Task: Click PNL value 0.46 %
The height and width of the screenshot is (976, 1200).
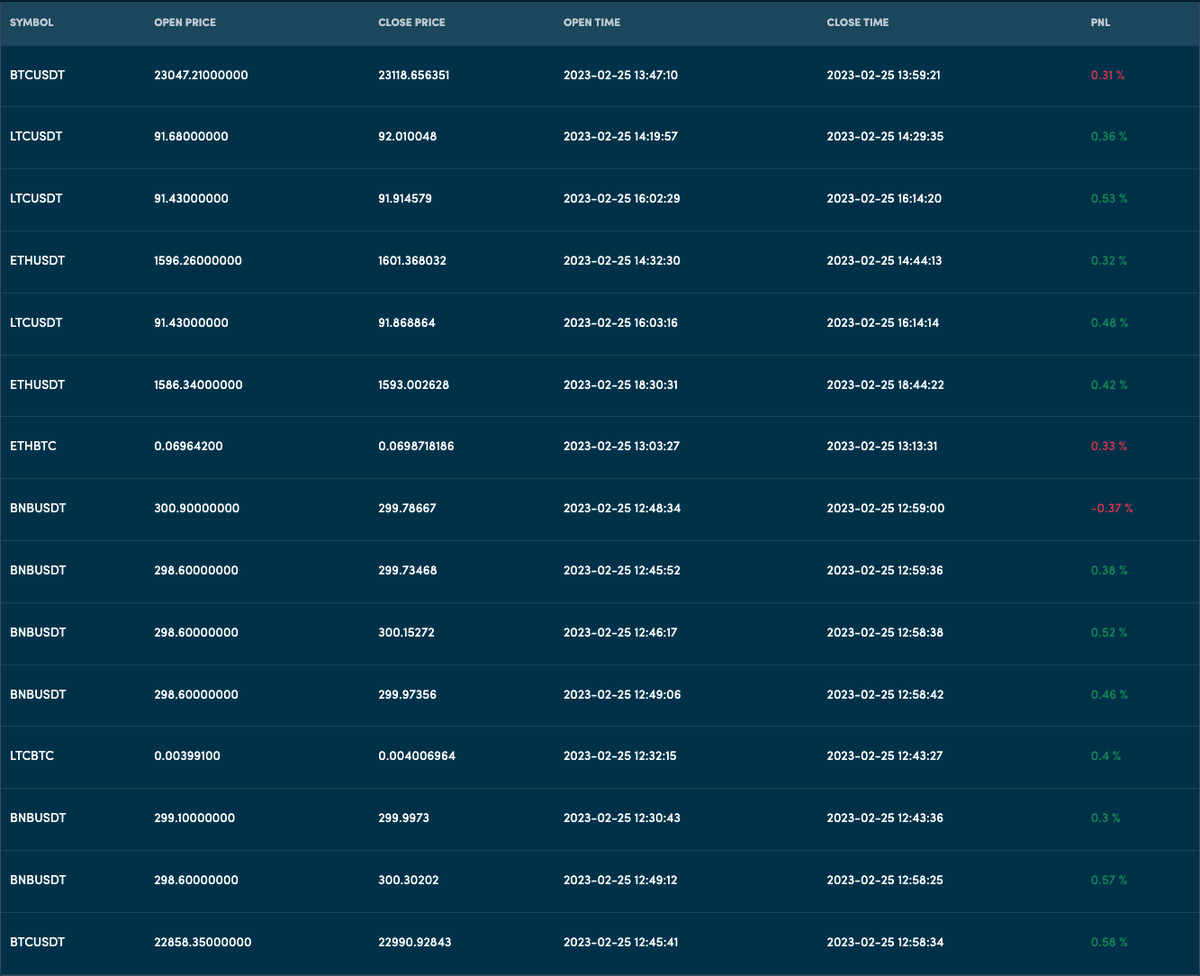Action: [1109, 694]
